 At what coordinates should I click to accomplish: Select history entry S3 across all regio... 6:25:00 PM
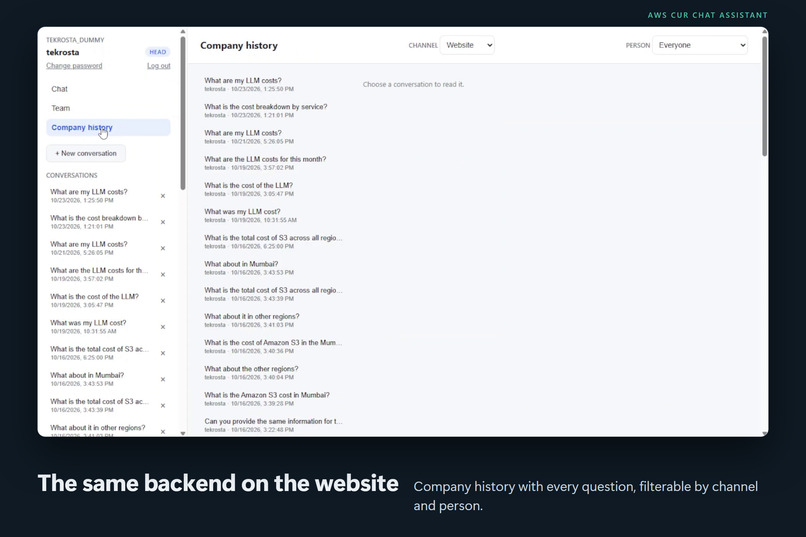(273, 242)
